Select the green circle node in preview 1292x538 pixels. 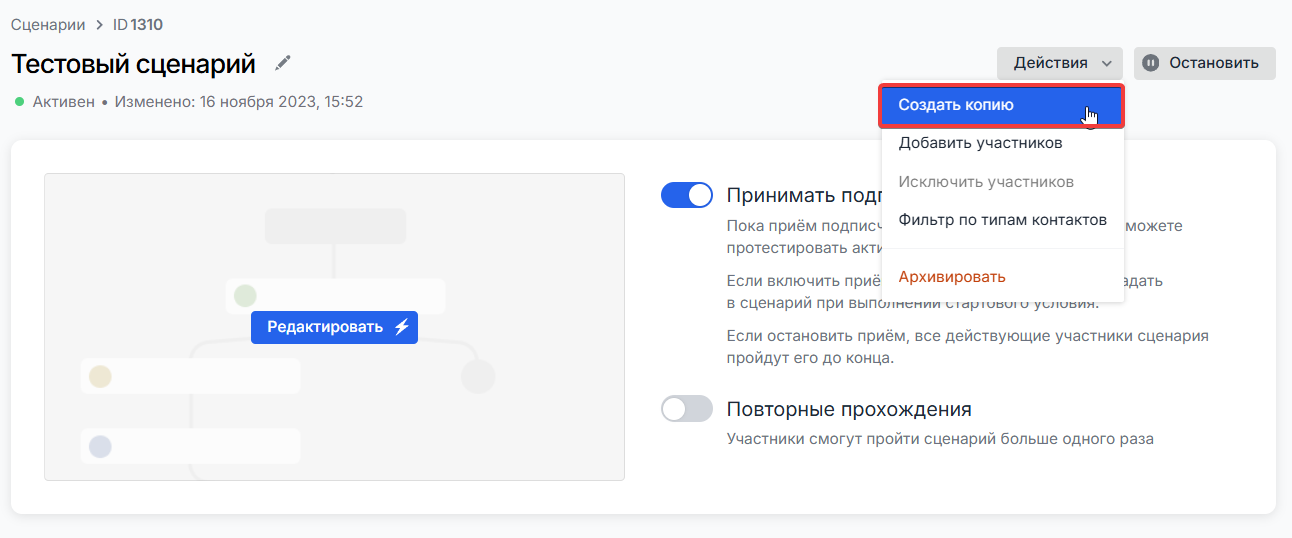tap(245, 296)
